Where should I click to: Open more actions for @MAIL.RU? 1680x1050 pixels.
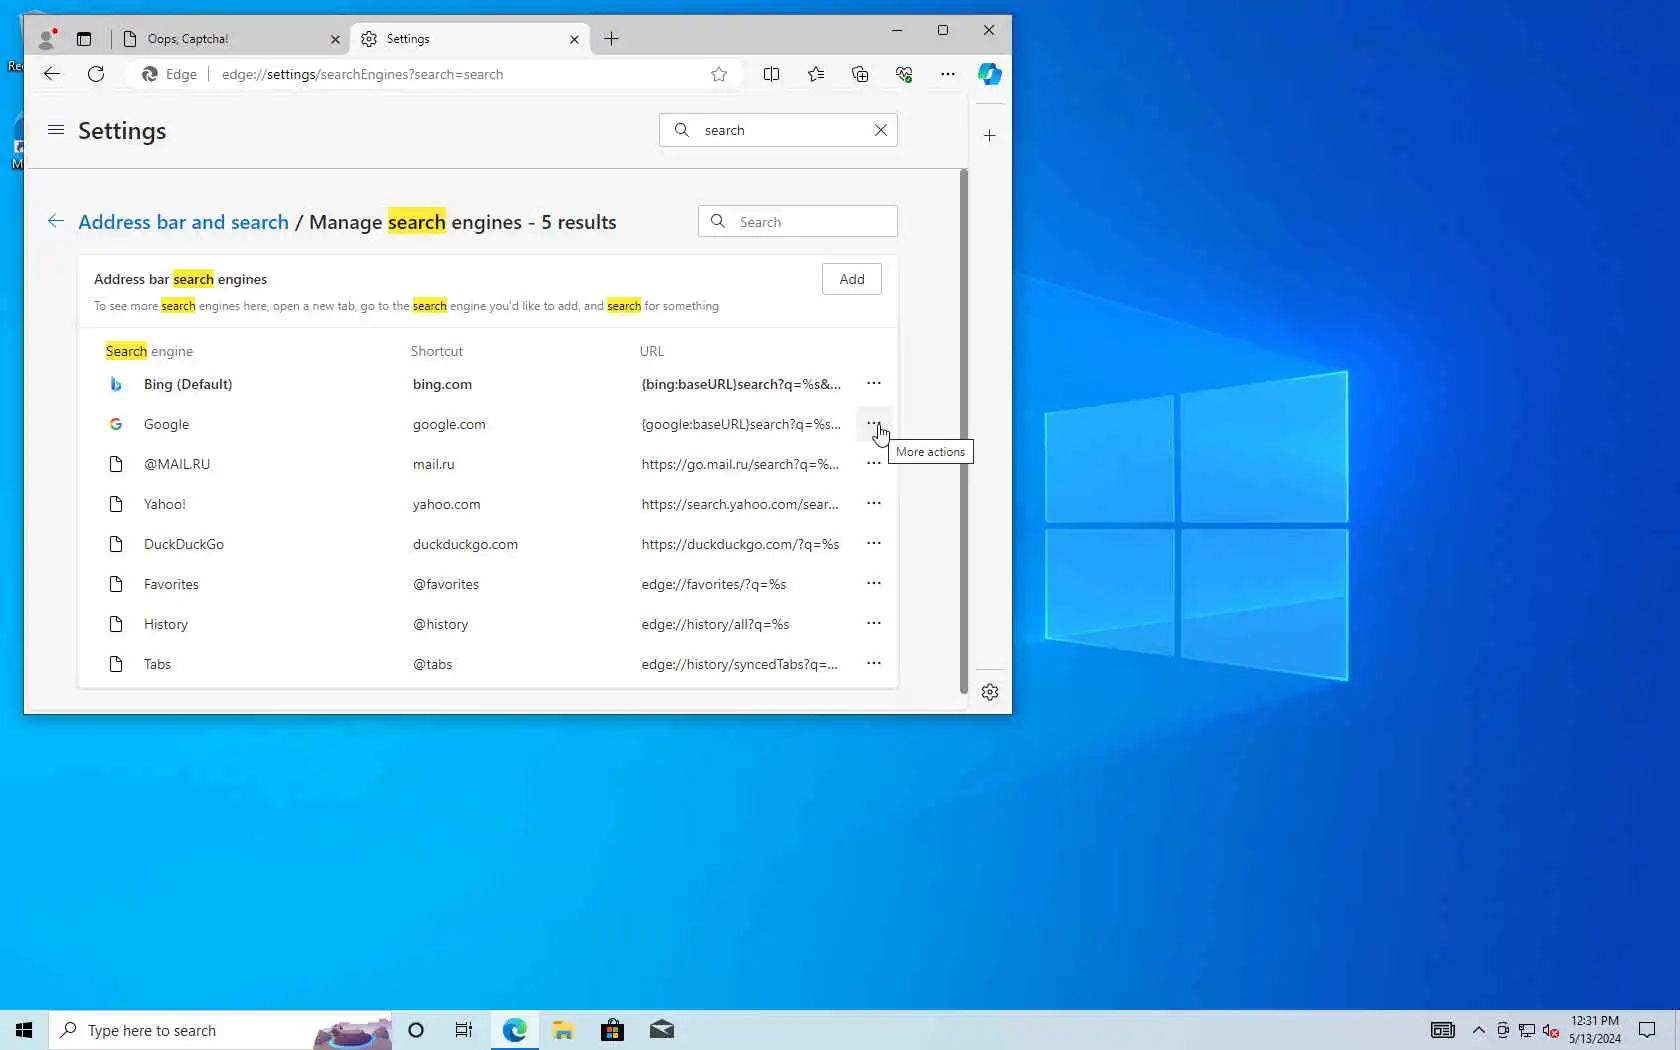(874, 464)
